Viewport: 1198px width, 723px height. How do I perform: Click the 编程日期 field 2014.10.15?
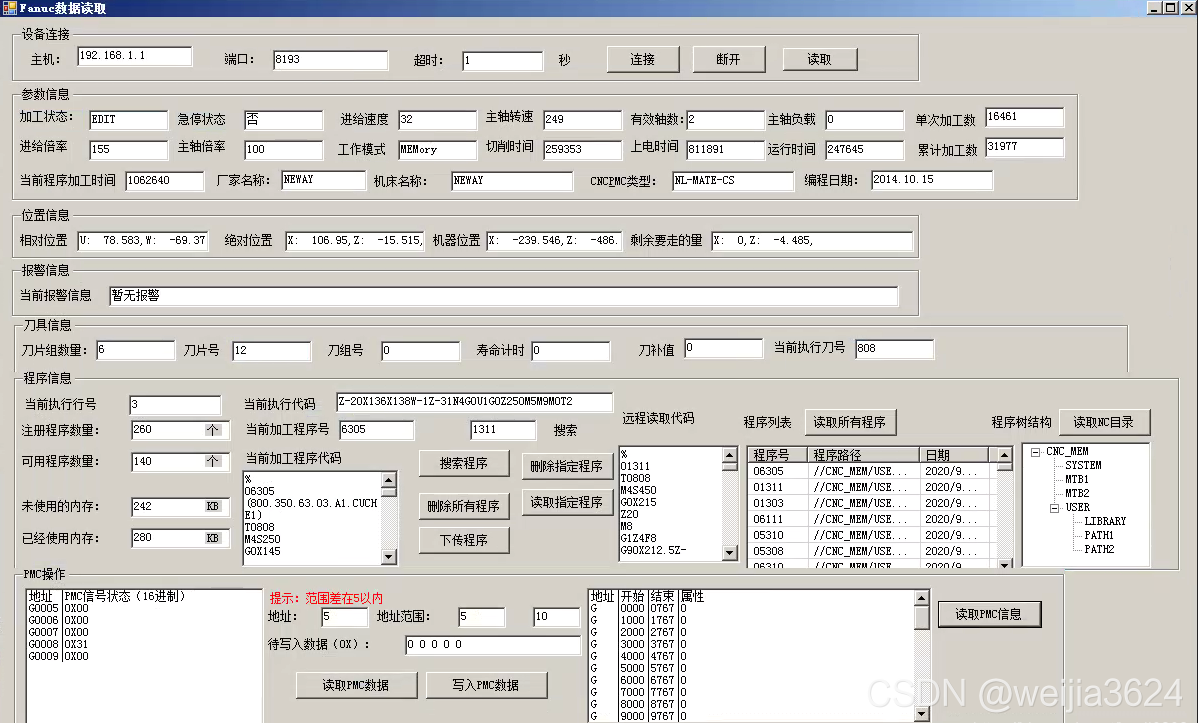point(931,180)
